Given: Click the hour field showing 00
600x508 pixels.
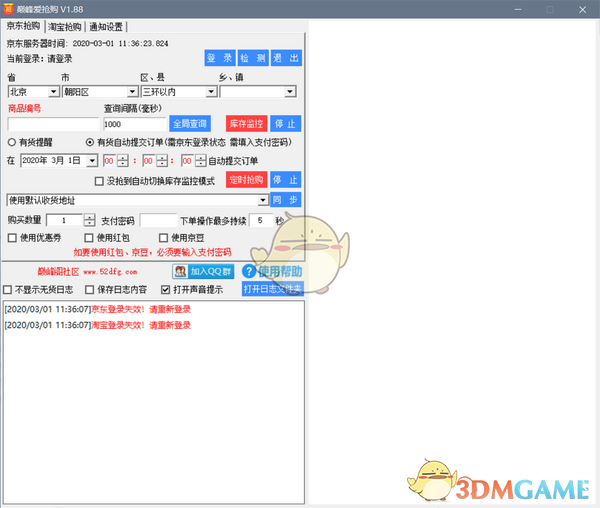Looking at the screenshot, I should point(109,161).
